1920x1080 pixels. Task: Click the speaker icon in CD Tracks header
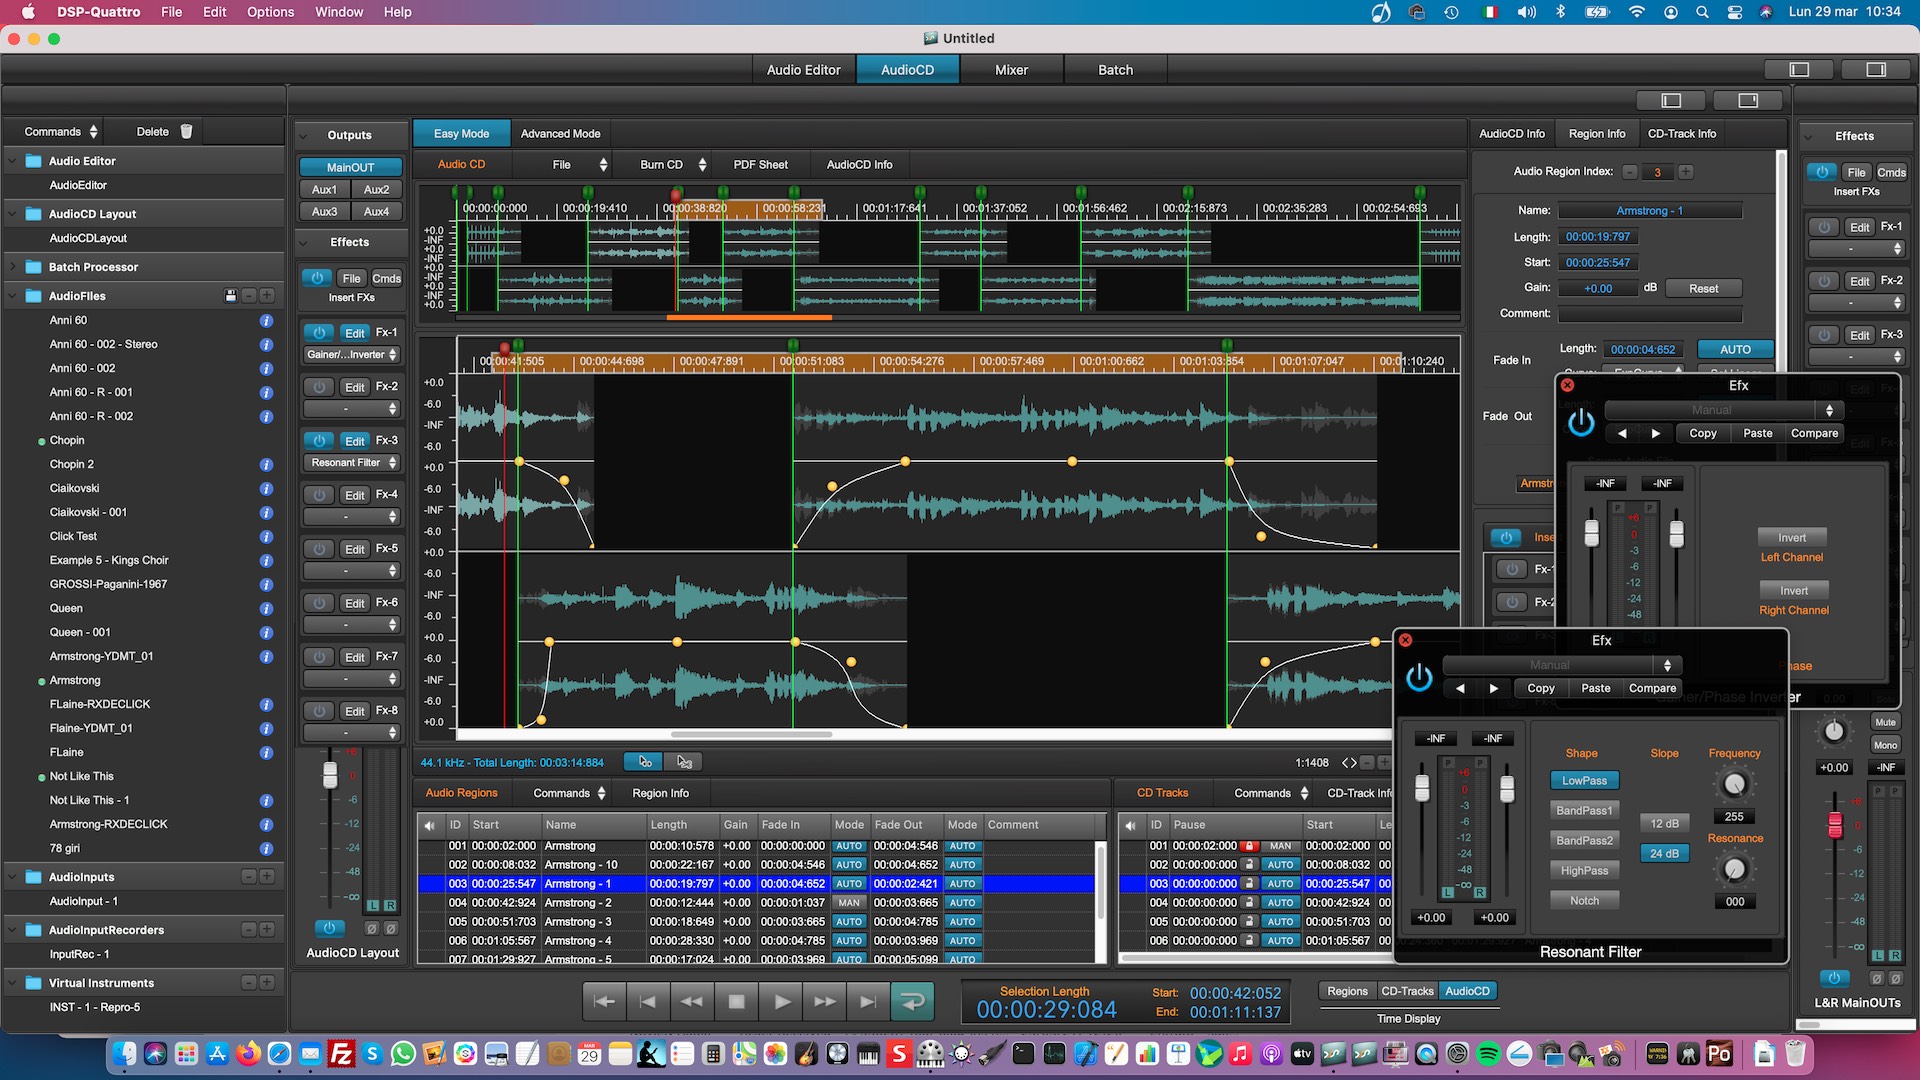pyautogui.click(x=1131, y=825)
